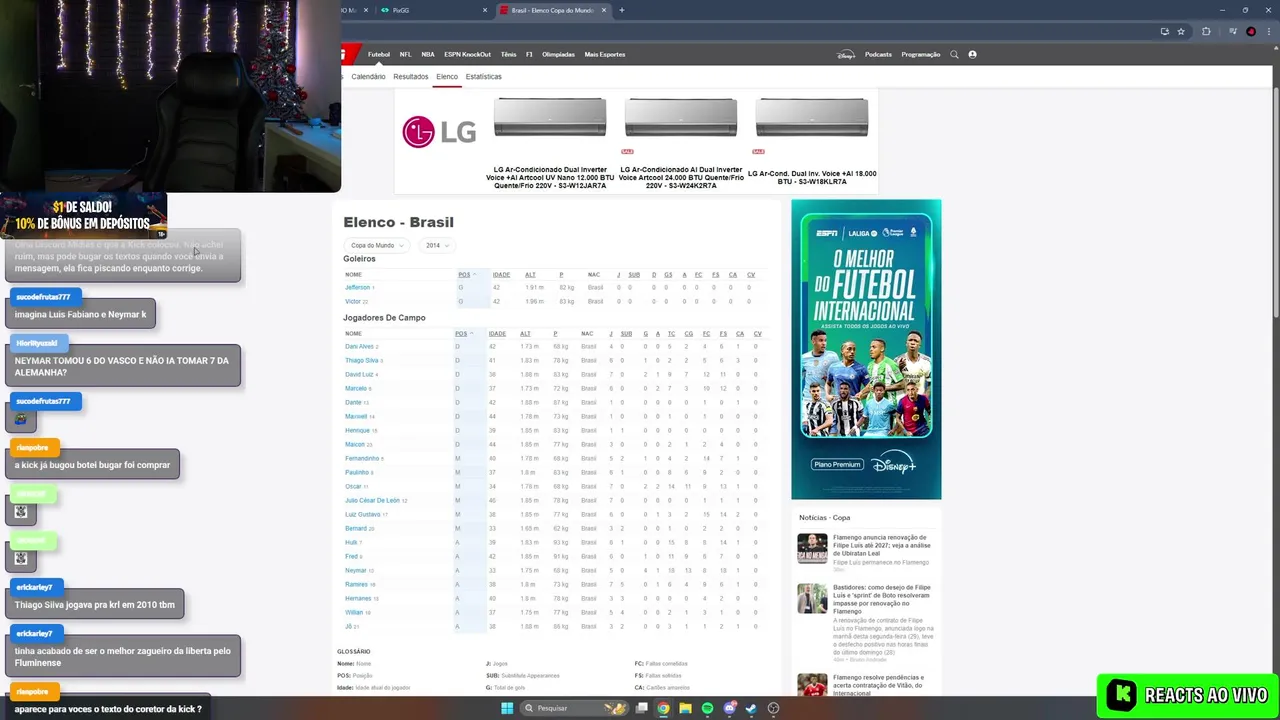
Task: Open the Podcasts link in header
Action: pyautogui.click(x=878, y=54)
